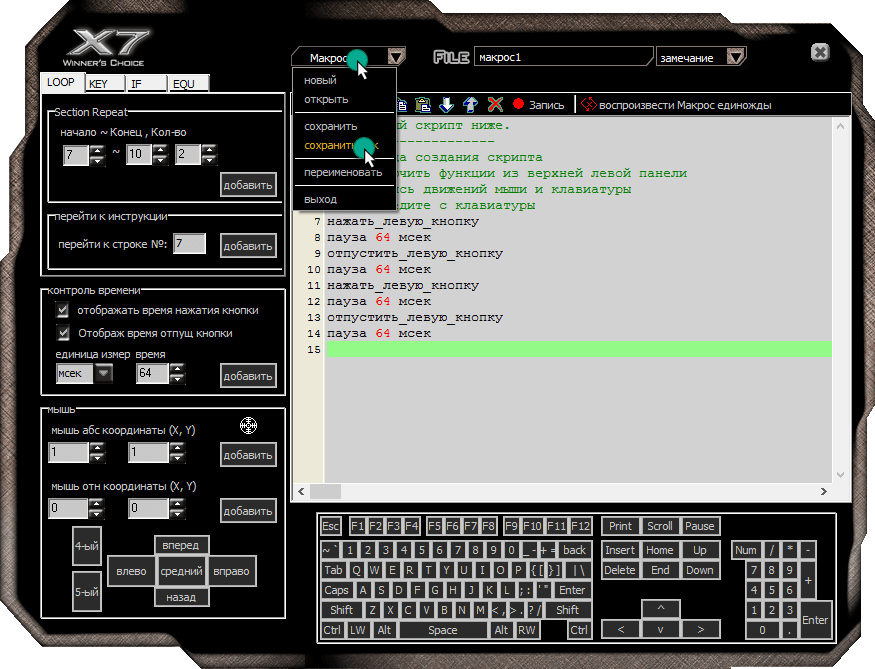This screenshot has height=669, width=875.
Task: Click the mouse crosshair coordinate picker icon
Action: pyautogui.click(x=248, y=426)
